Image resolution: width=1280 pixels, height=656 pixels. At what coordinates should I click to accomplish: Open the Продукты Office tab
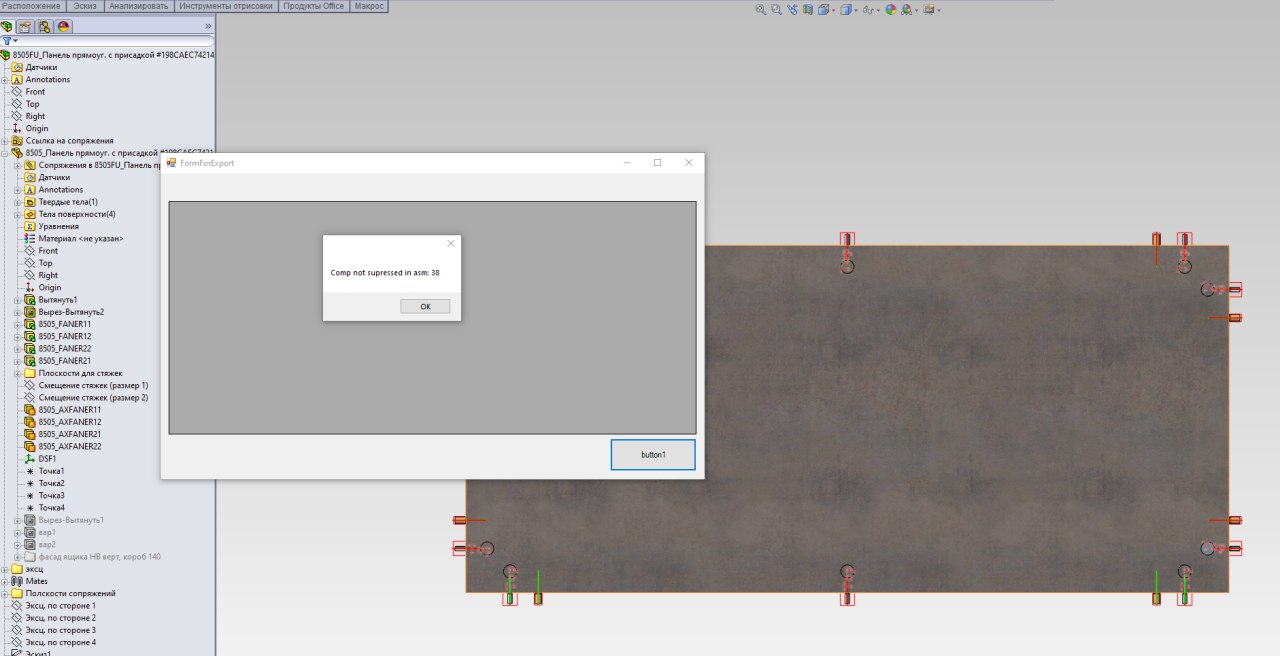tap(313, 6)
